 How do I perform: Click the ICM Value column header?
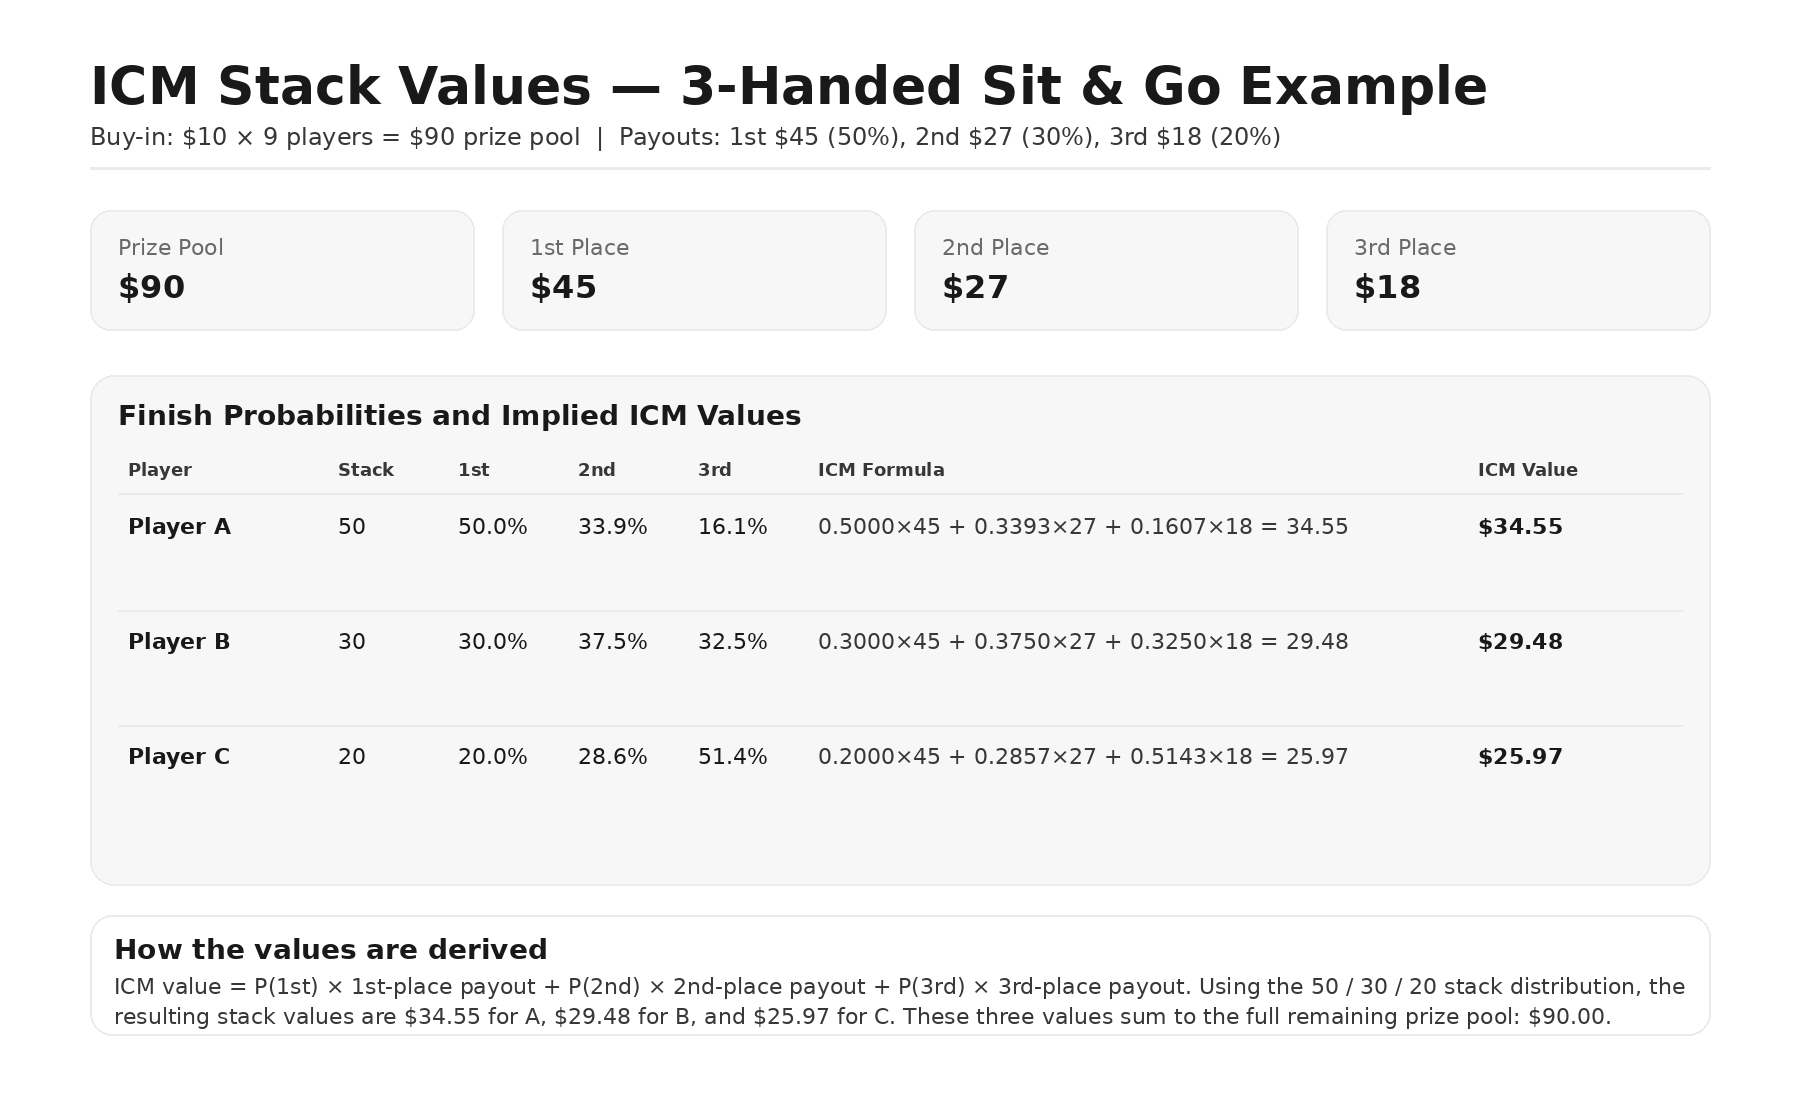[1527, 470]
